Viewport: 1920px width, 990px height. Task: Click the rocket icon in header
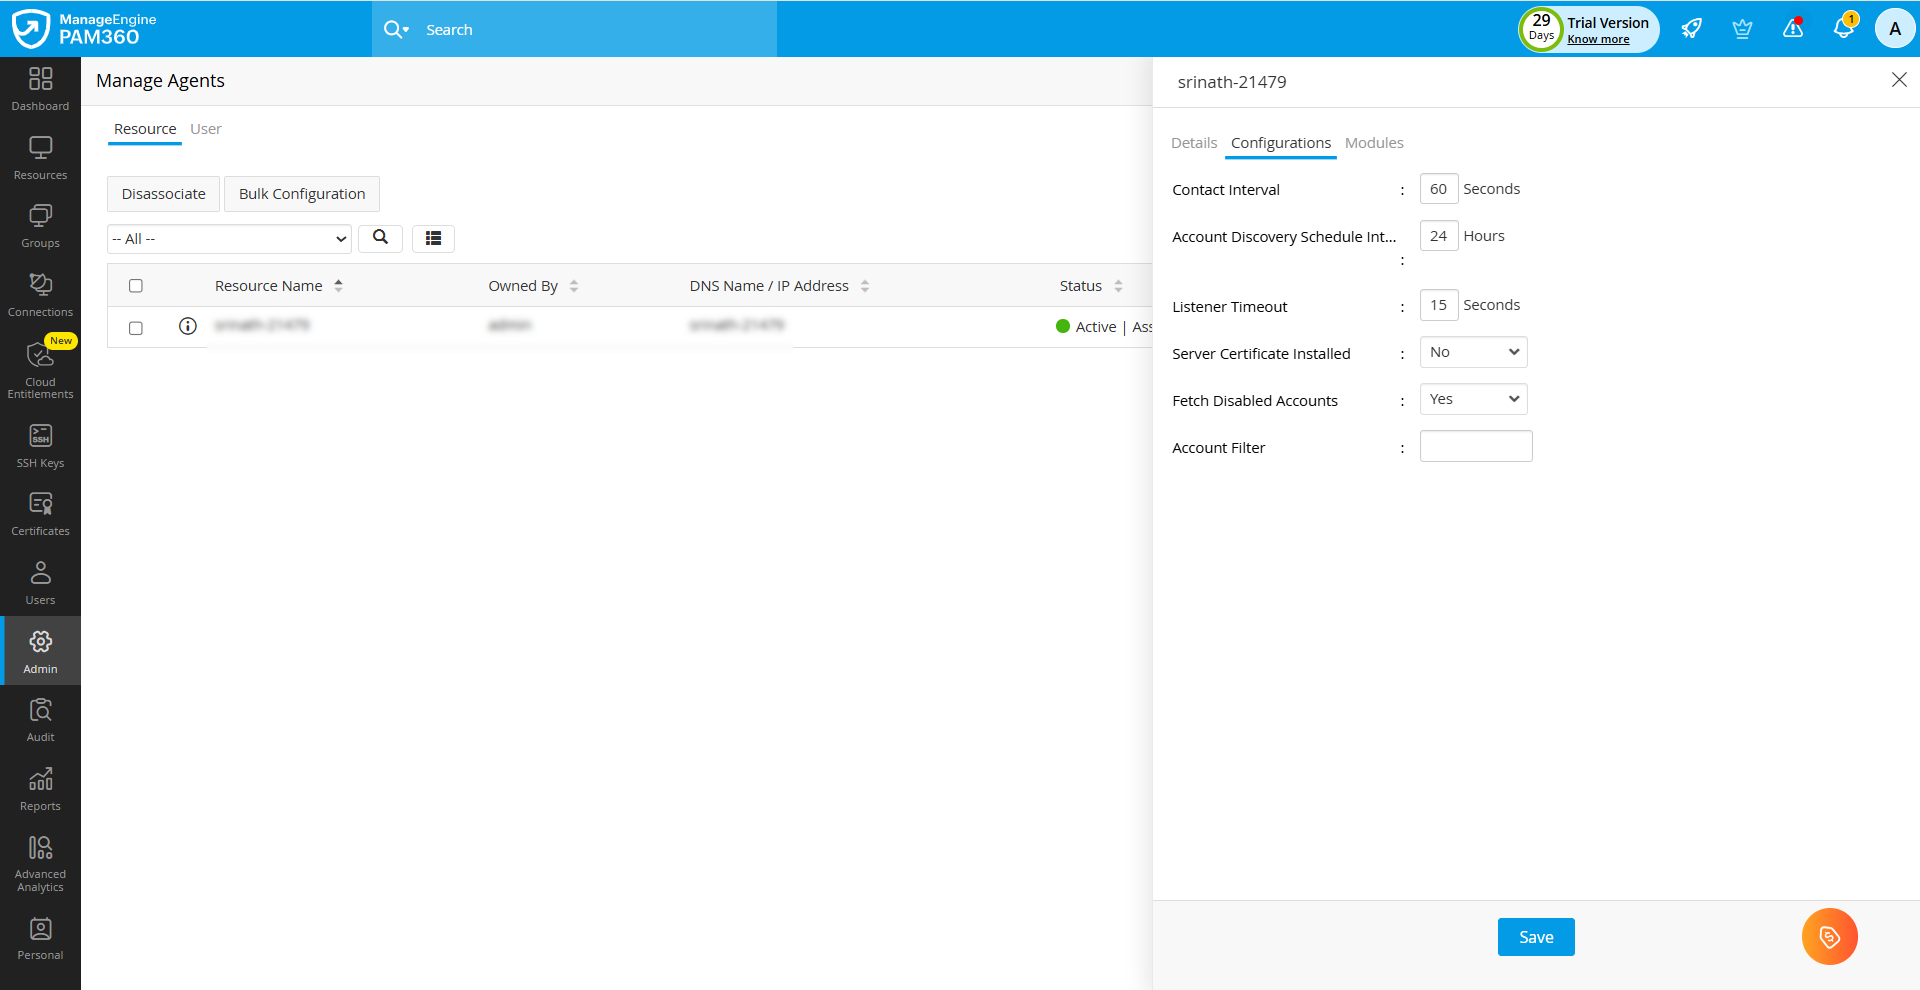[x=1691, y=29]
